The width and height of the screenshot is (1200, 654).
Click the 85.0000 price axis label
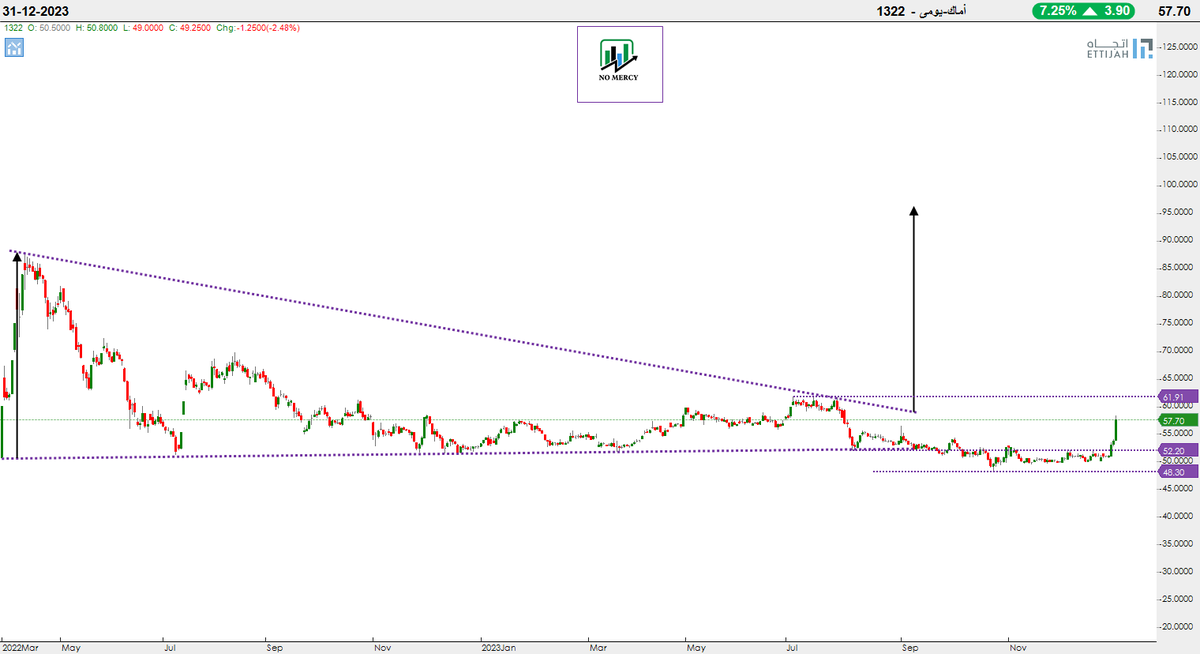[1179, 268]
